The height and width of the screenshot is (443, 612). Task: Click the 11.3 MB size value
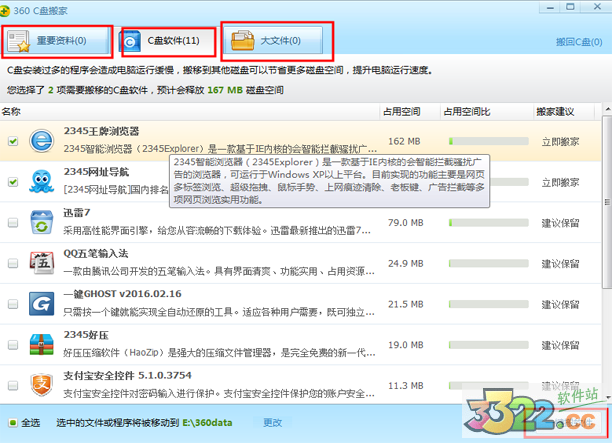coord(406,386)
